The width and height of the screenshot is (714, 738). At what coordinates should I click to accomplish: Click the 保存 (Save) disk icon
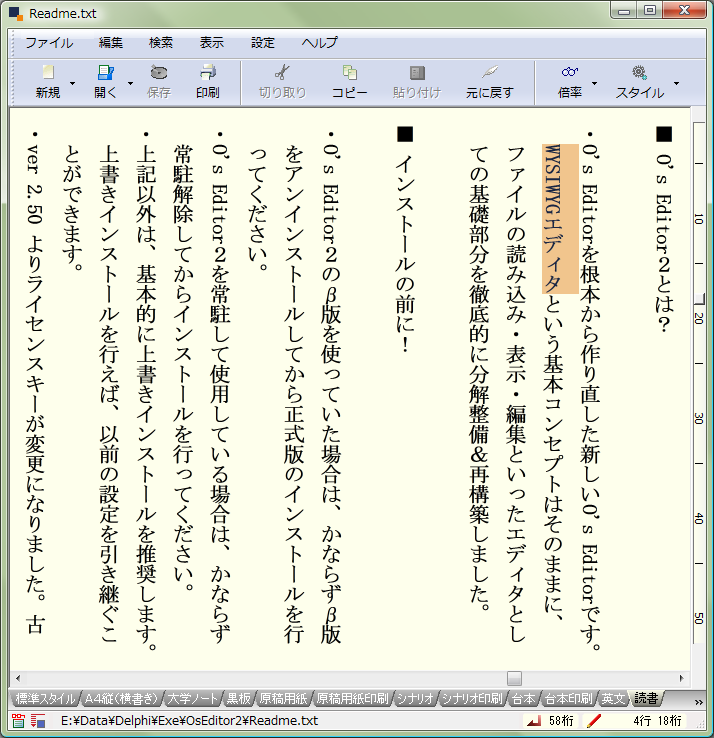(159, 72)
